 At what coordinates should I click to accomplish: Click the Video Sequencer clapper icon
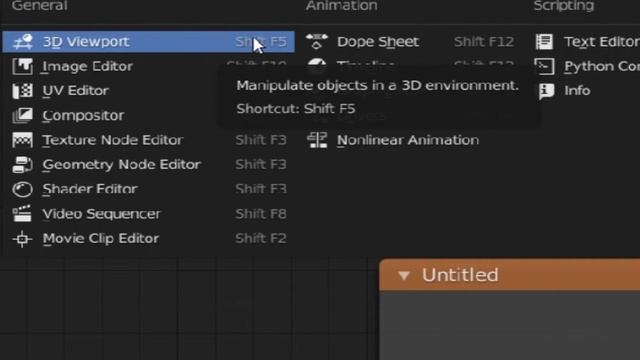(x=22, y=214)
